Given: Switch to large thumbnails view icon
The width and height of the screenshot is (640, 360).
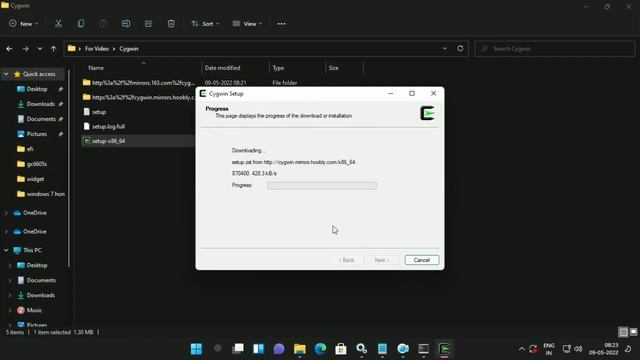Looking at the screenshot, I should click(633, 332).
